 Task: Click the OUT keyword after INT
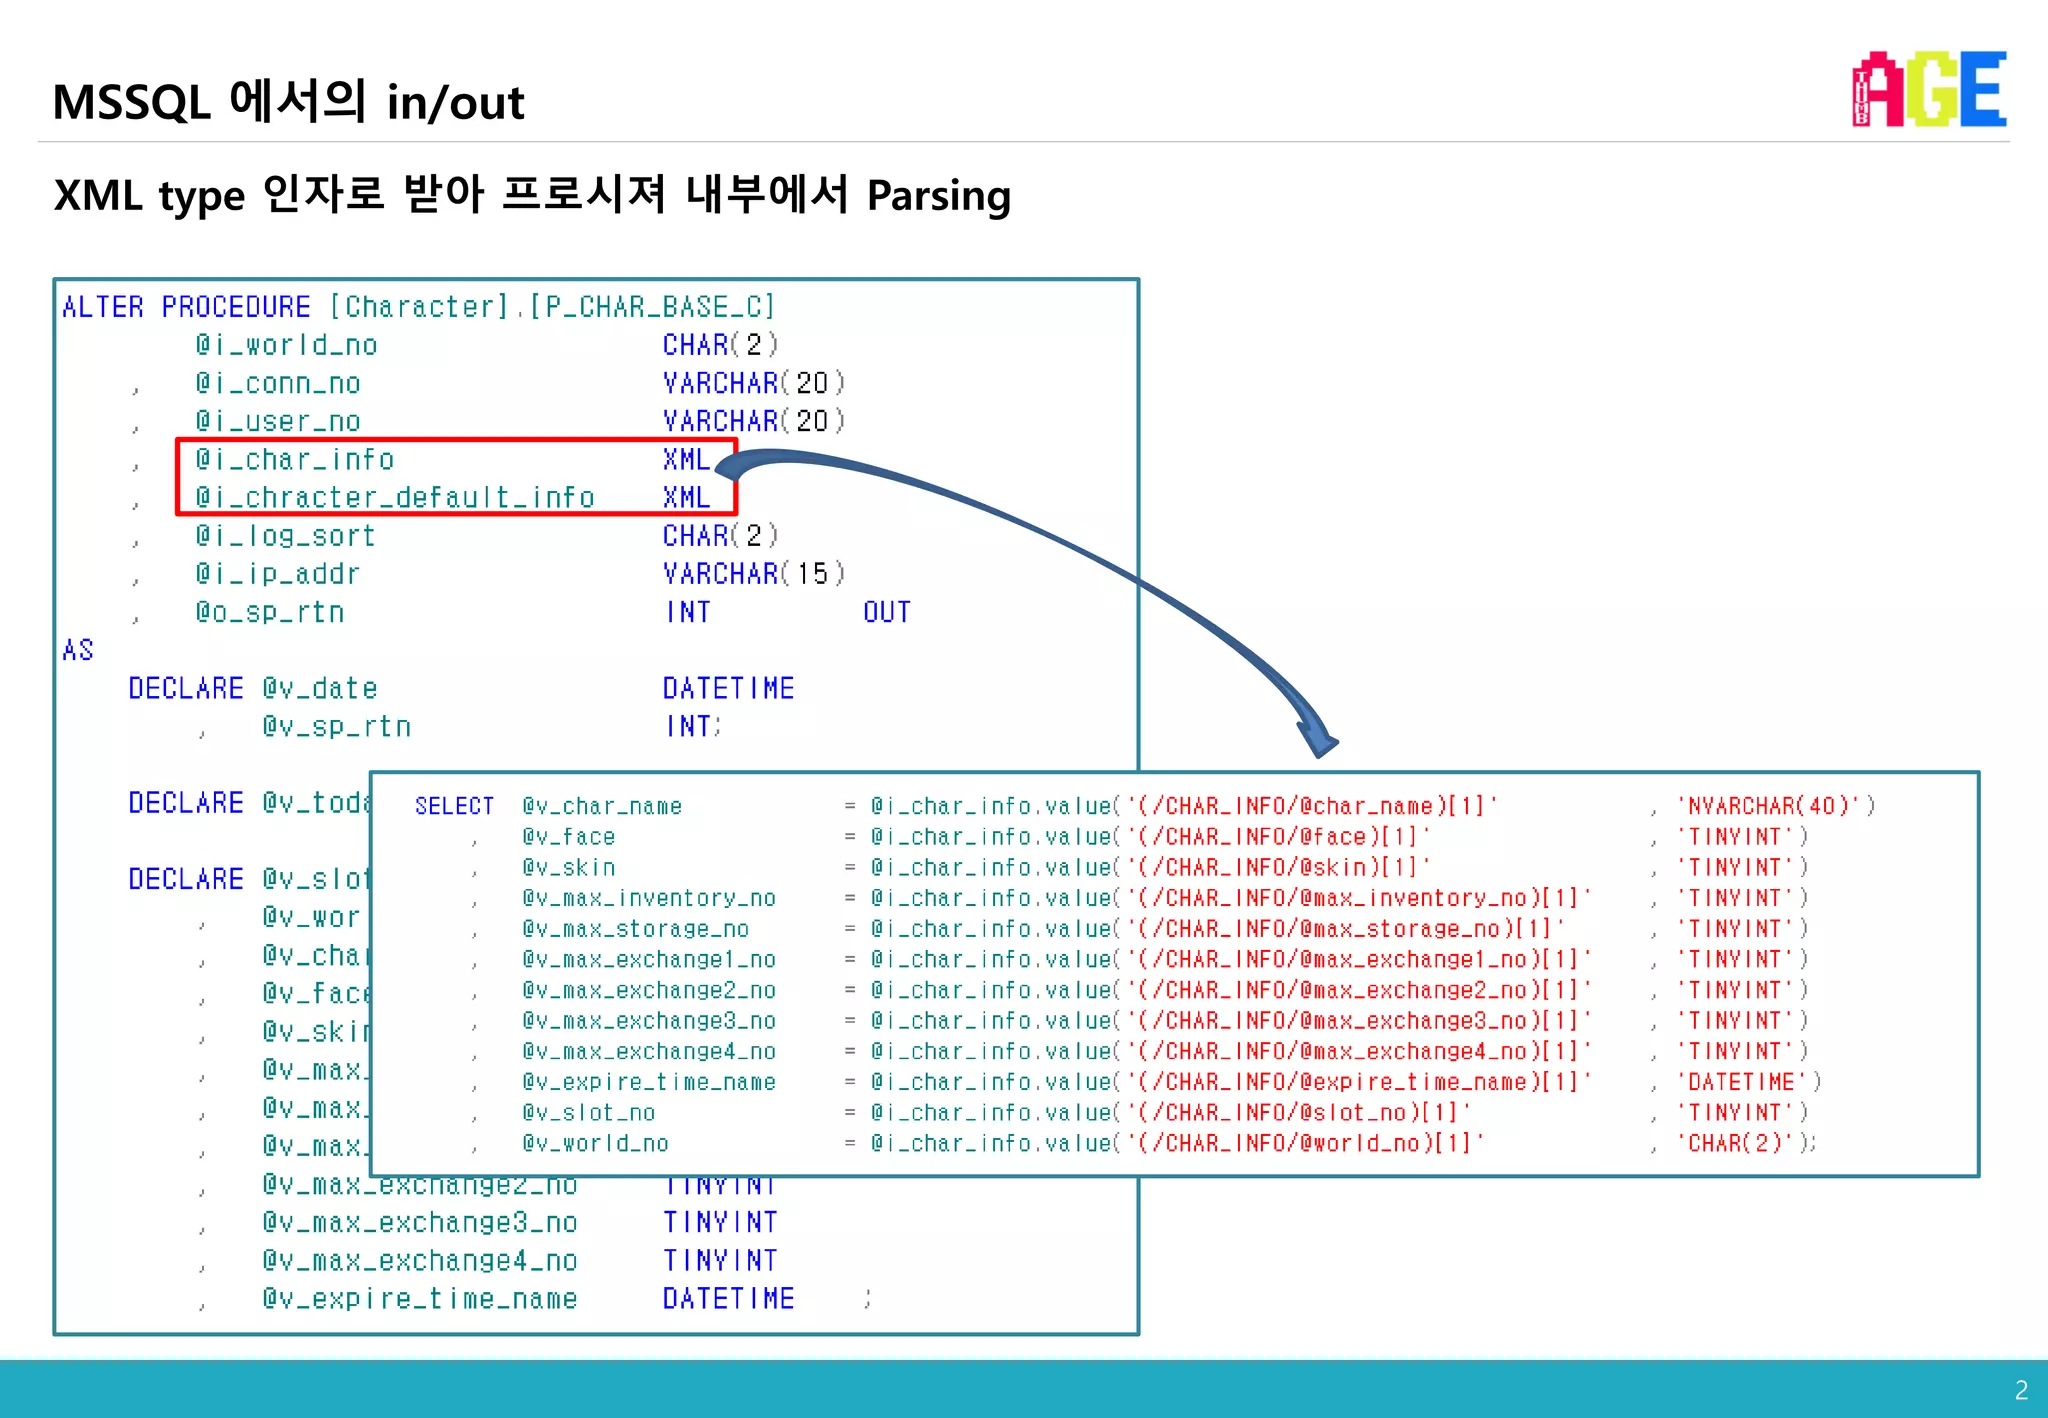886,612
